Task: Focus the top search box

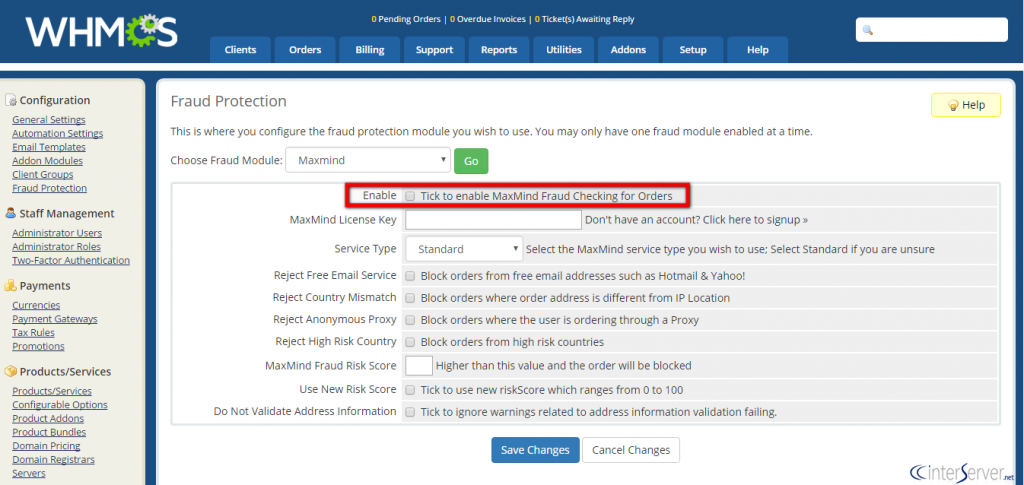Action: click(x=932, y=30)
